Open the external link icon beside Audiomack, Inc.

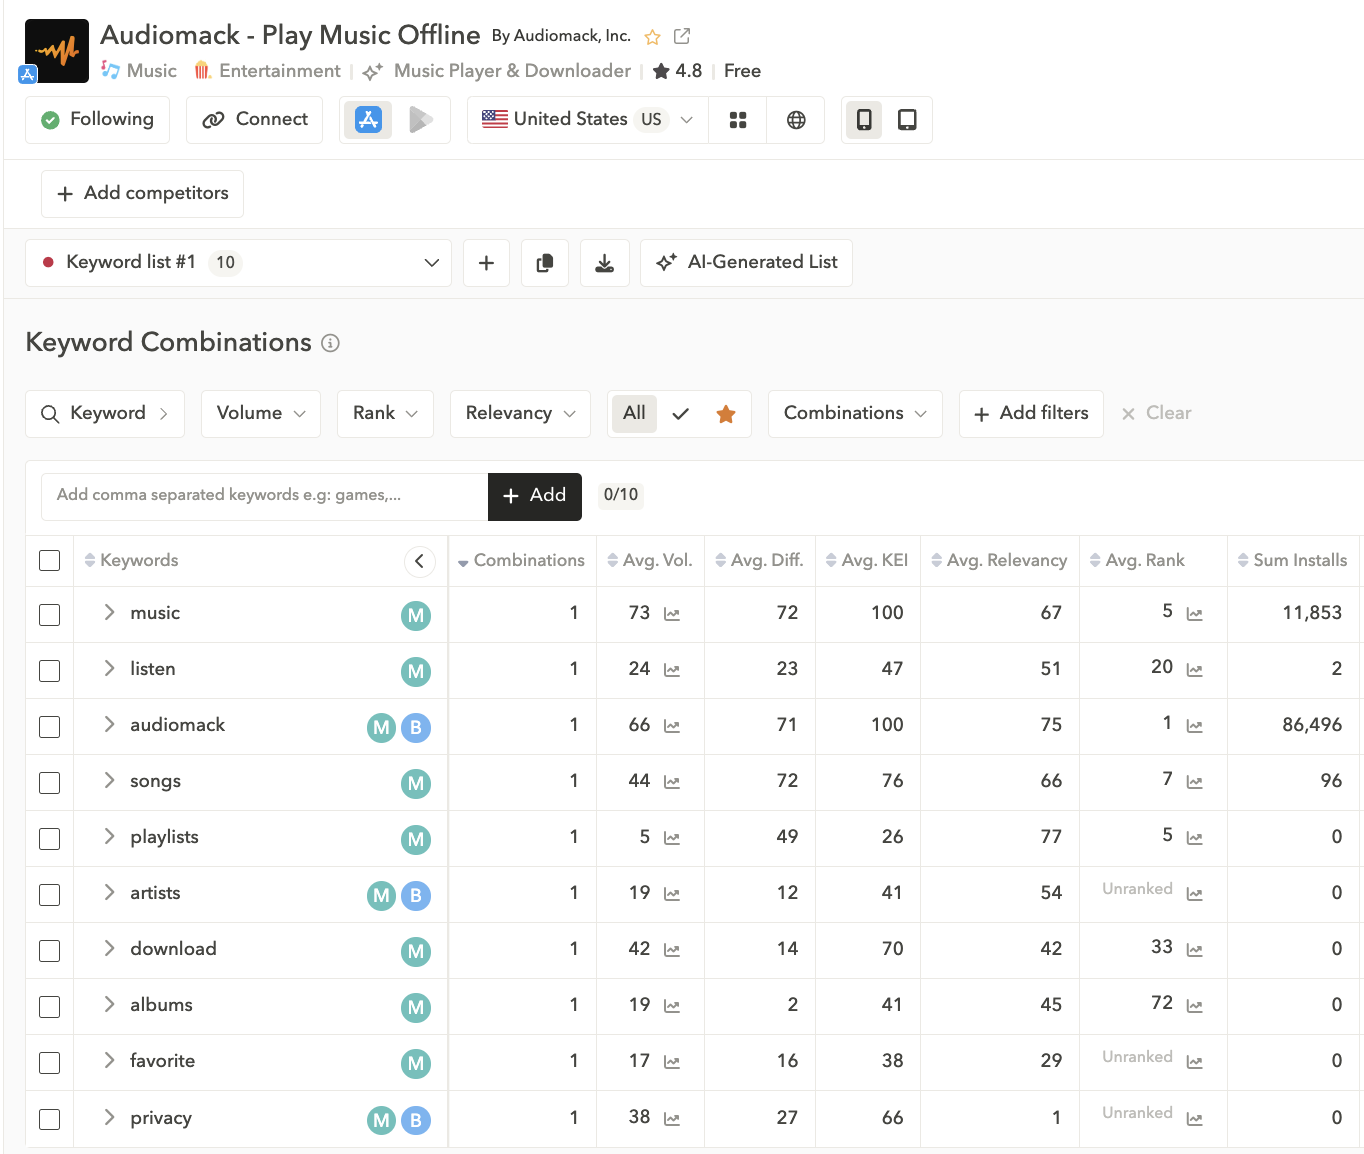pos(682,36)
